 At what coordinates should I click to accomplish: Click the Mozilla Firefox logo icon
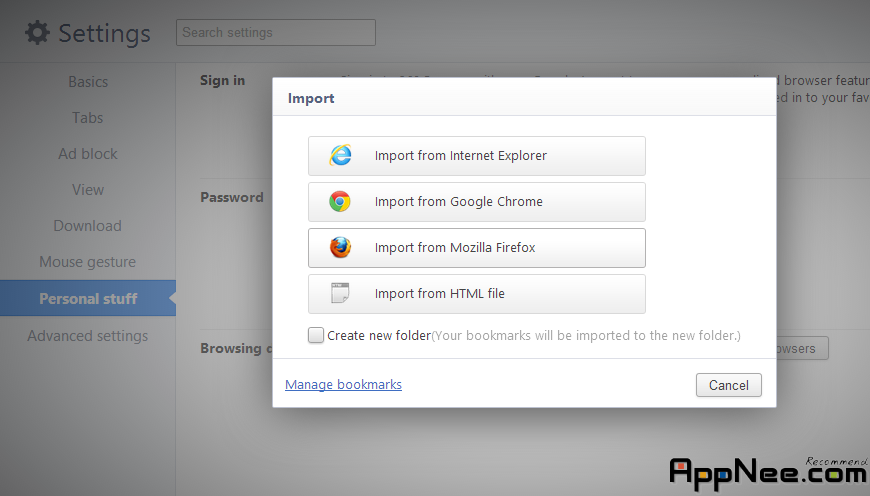[x=340, y=247]
